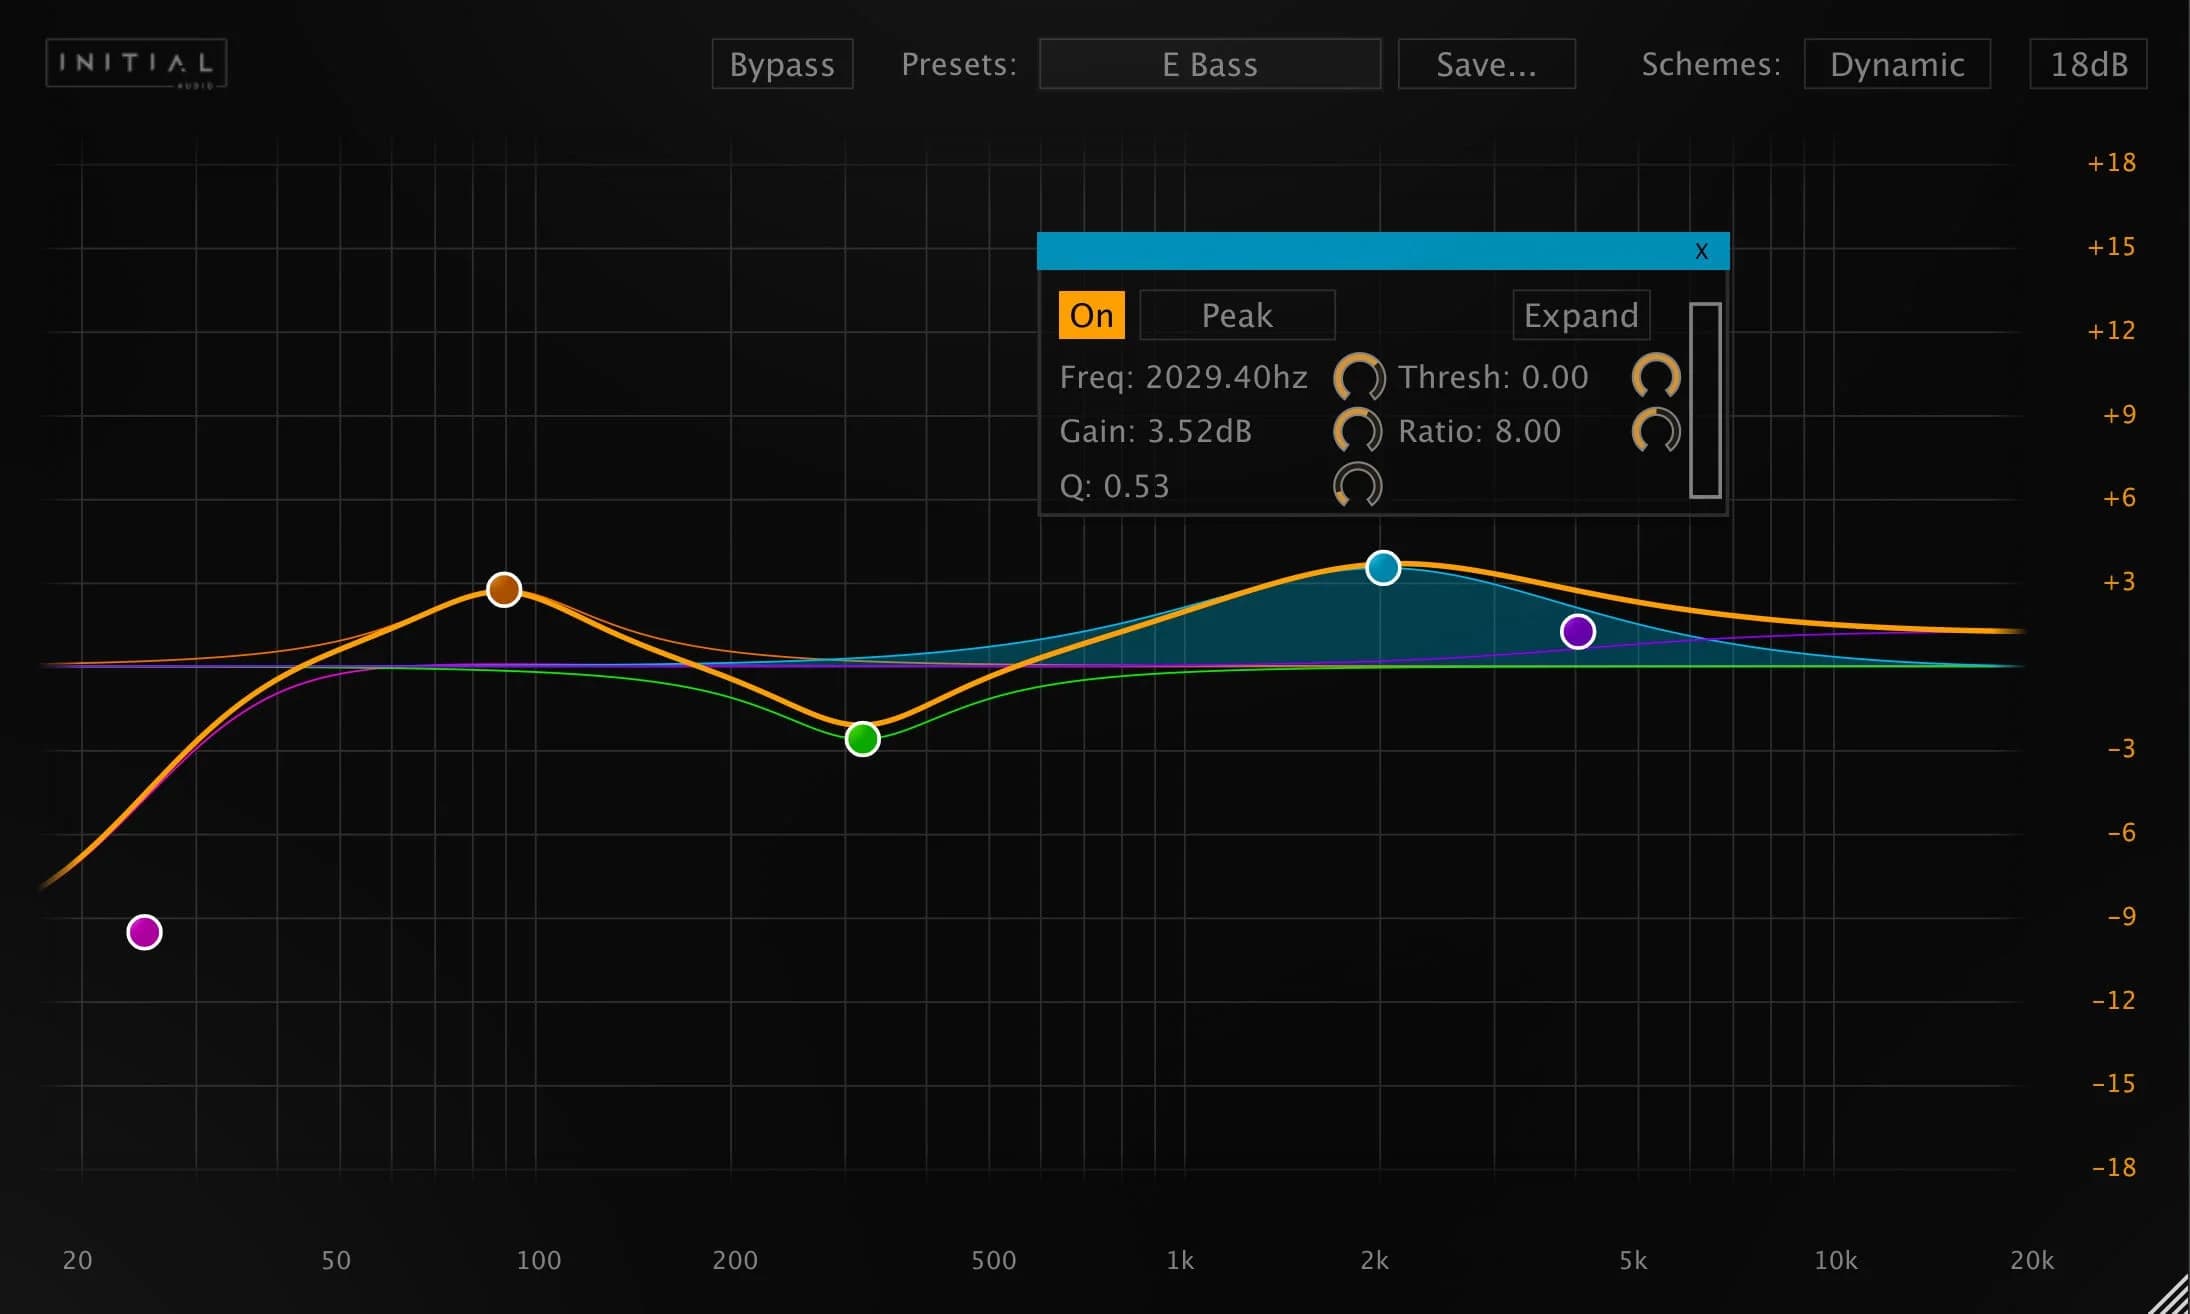Screen dimensions: 2190x1314
Task: Turn the Thresh knob in the band panel
Action: pos(1655,377)
